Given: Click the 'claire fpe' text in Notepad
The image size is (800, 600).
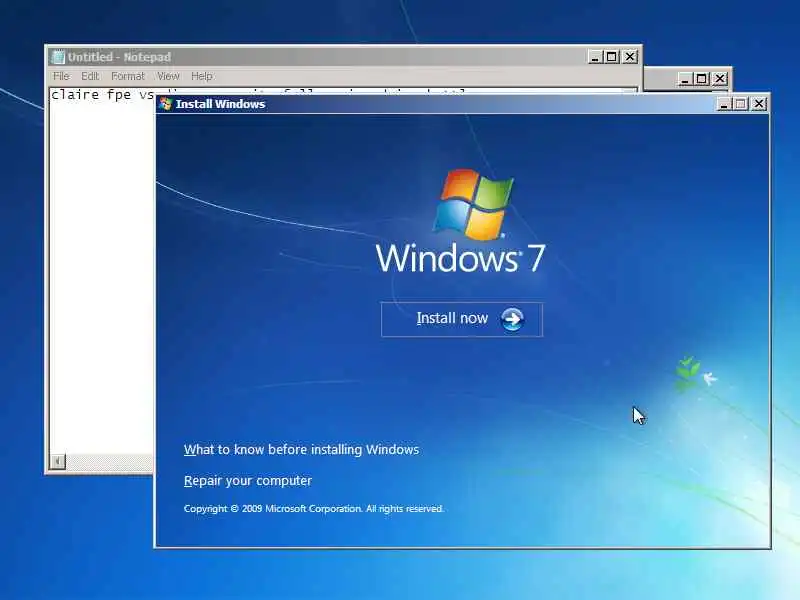Looking at the screenshot, I should (x=91, y=94).
